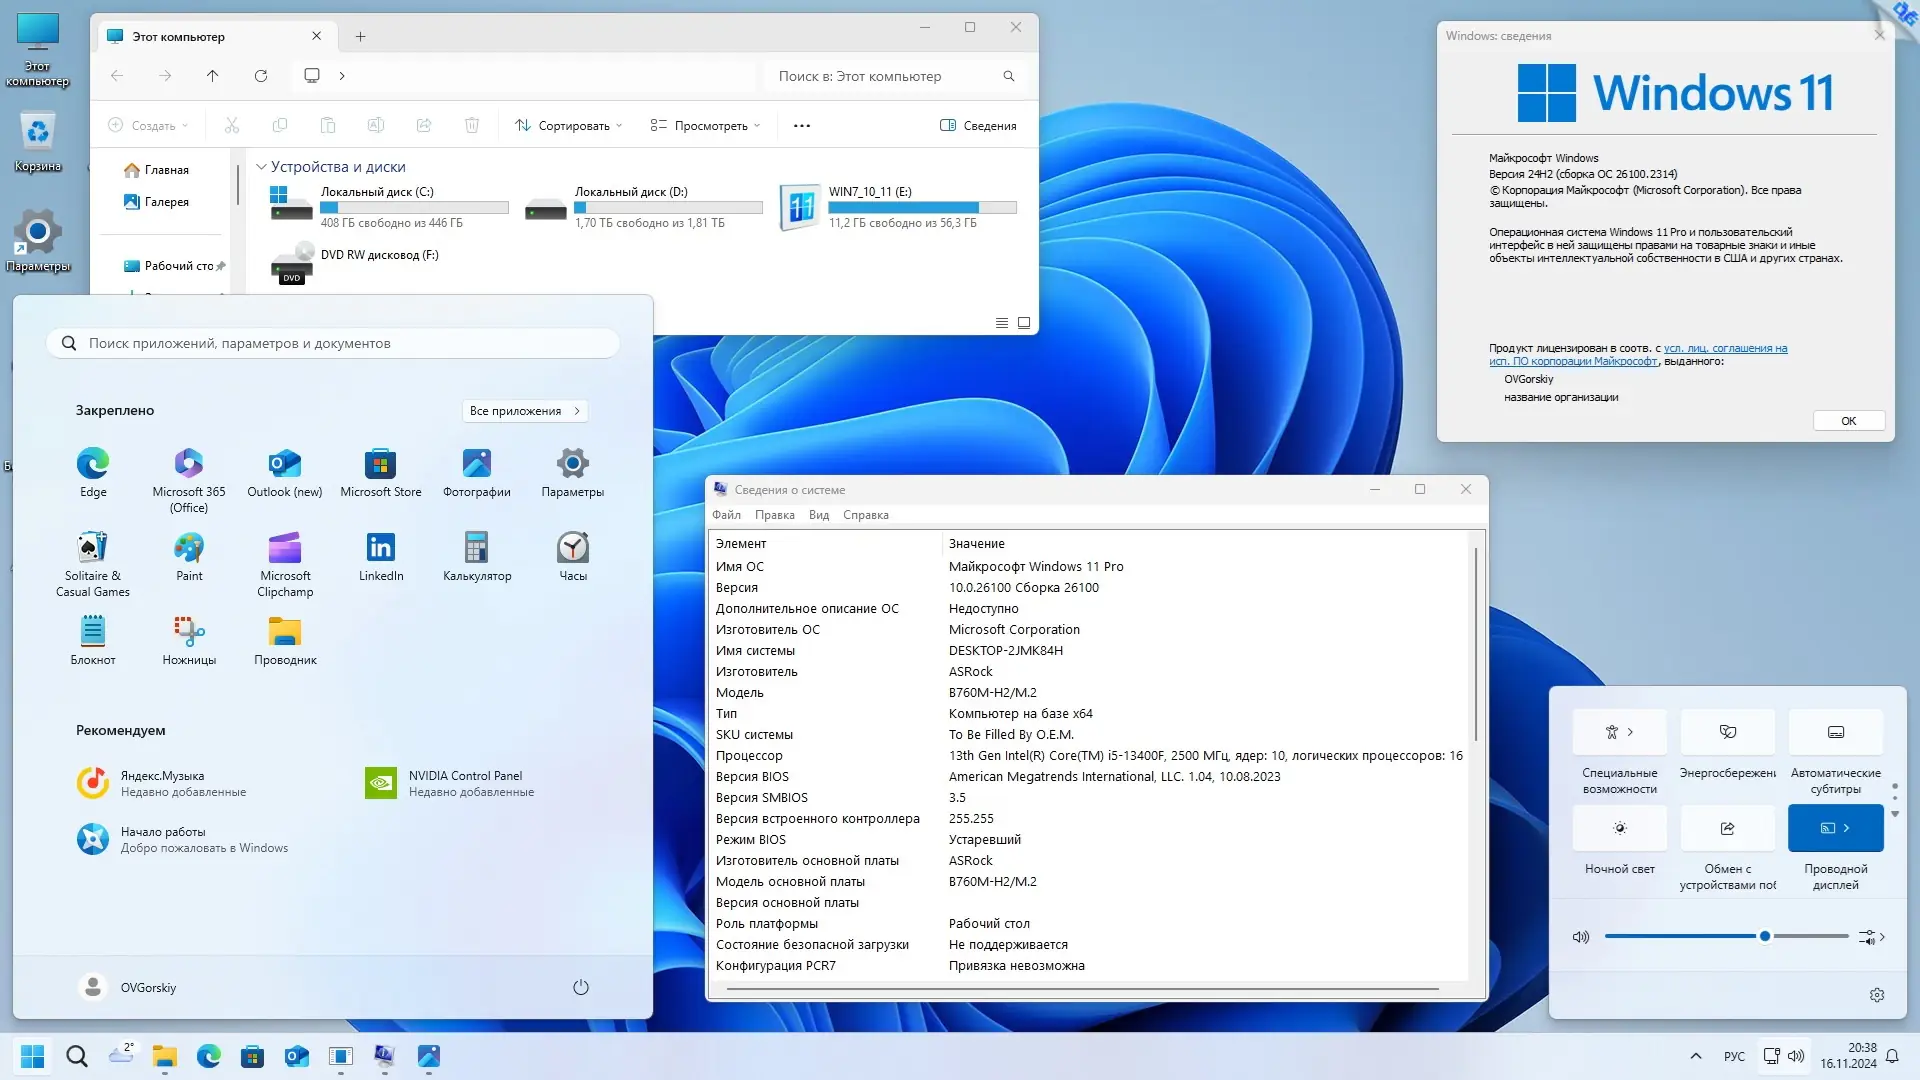Collapse the Устройства и диски section
This screenshot has width=1920, height=1080.
pos(261,166)
